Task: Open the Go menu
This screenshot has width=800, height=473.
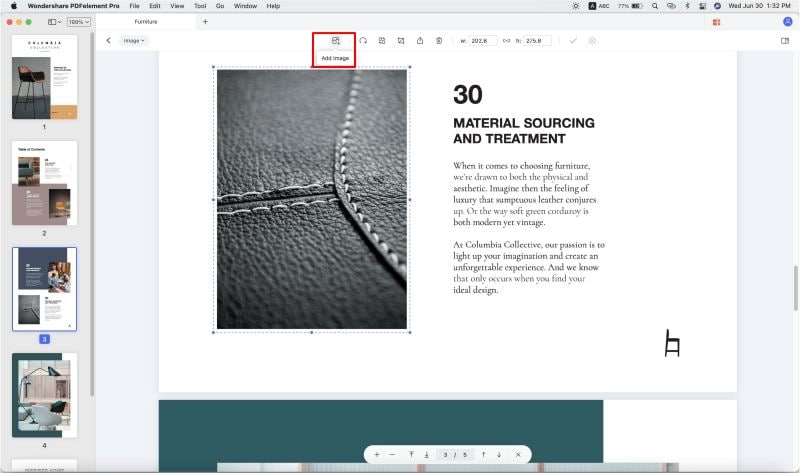Action: pos(220,6)
